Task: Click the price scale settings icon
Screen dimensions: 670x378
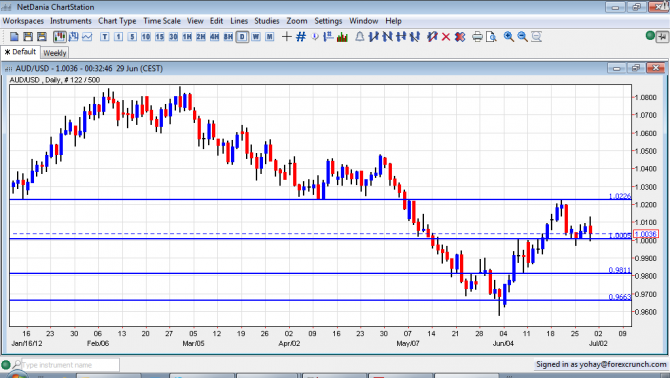Action: tap(328, 37)
